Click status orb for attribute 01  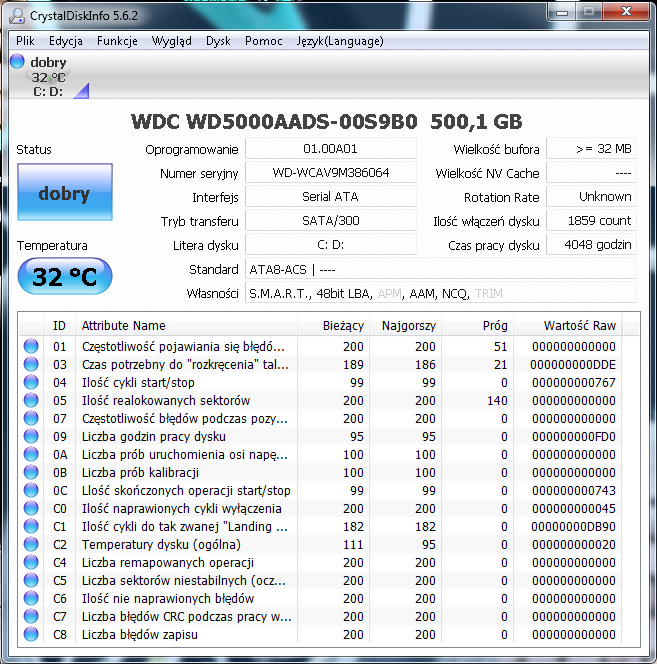pos(31,346)
